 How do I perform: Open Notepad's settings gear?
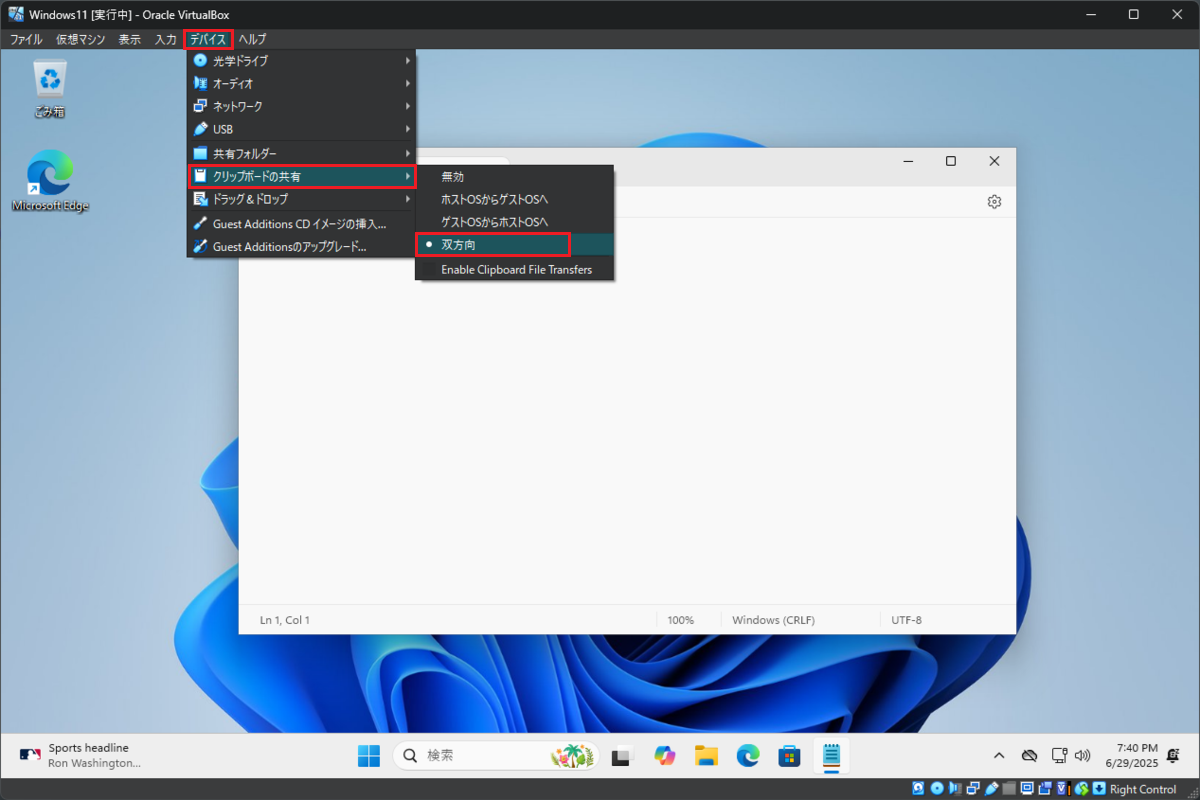994,202
